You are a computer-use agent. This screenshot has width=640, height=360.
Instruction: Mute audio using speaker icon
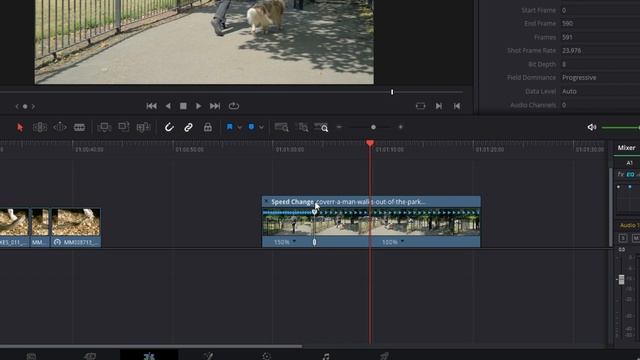coord(591,127)
